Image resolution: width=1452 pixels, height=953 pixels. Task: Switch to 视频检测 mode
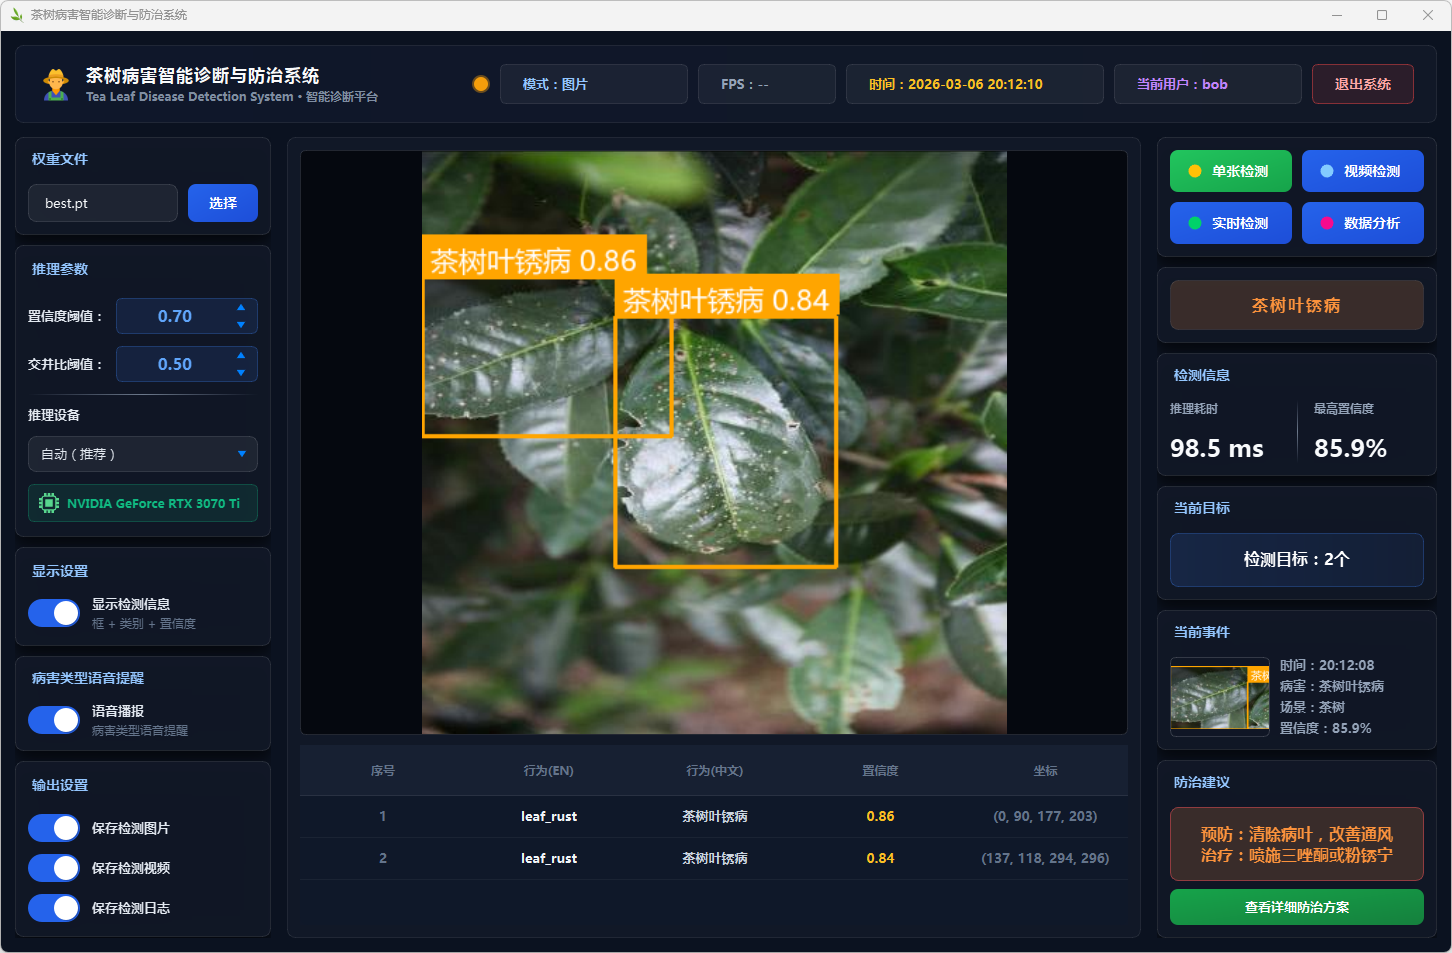(1362, 171)
